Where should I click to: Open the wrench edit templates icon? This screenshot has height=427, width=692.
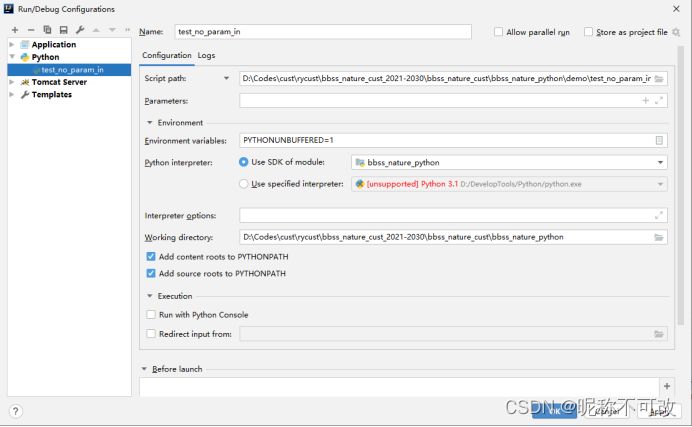tap(80, 30)
